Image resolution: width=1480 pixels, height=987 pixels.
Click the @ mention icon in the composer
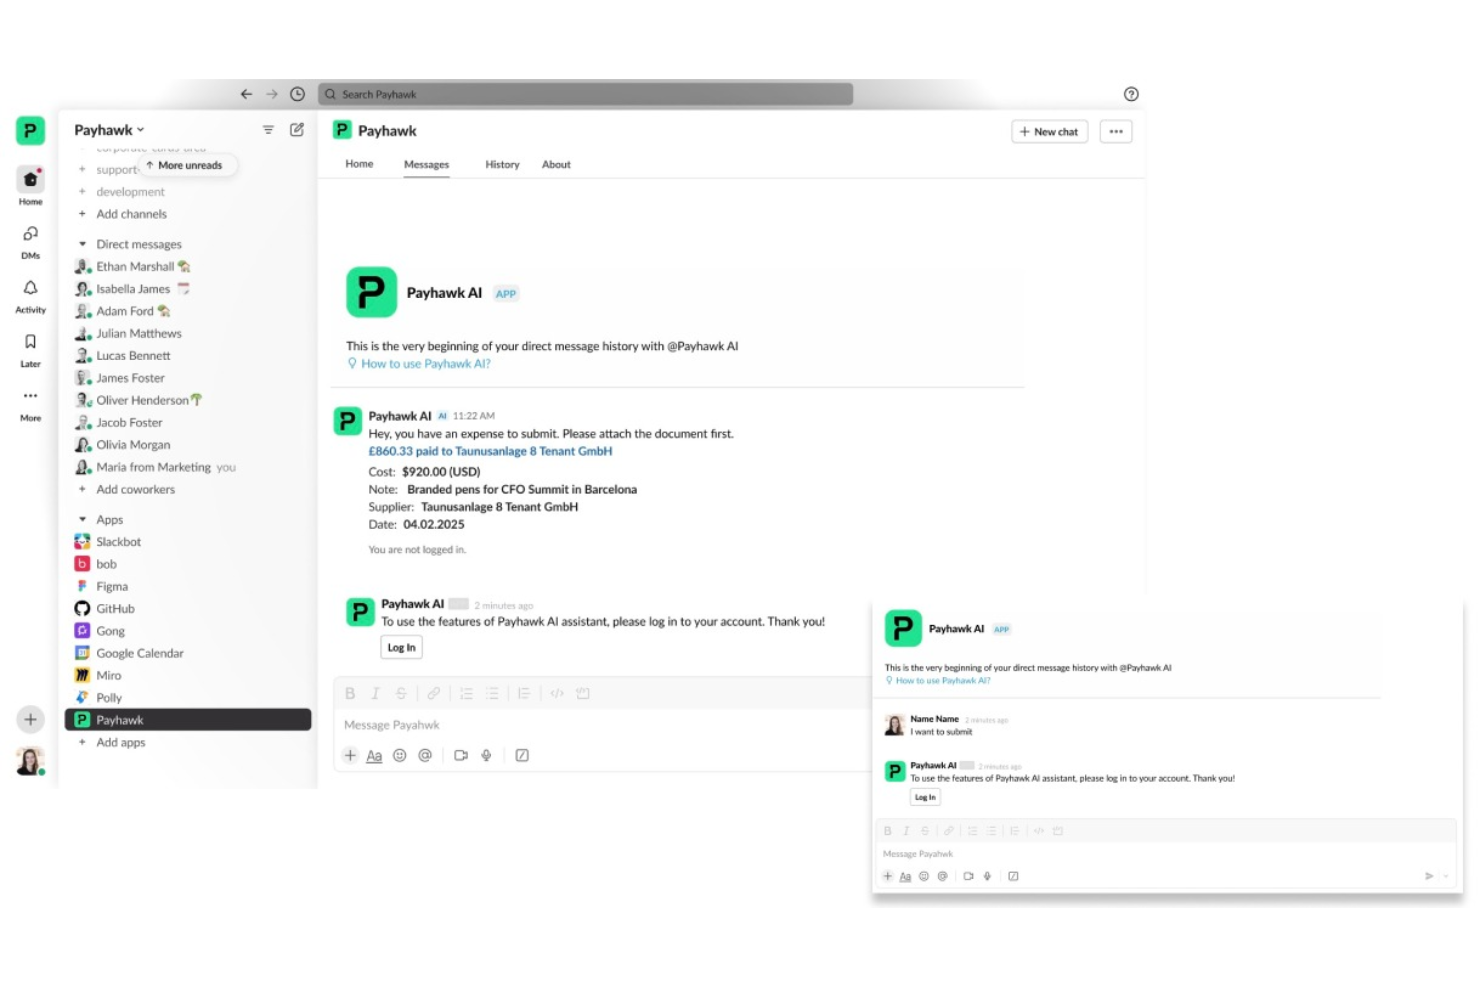click(x=424, y=755)
